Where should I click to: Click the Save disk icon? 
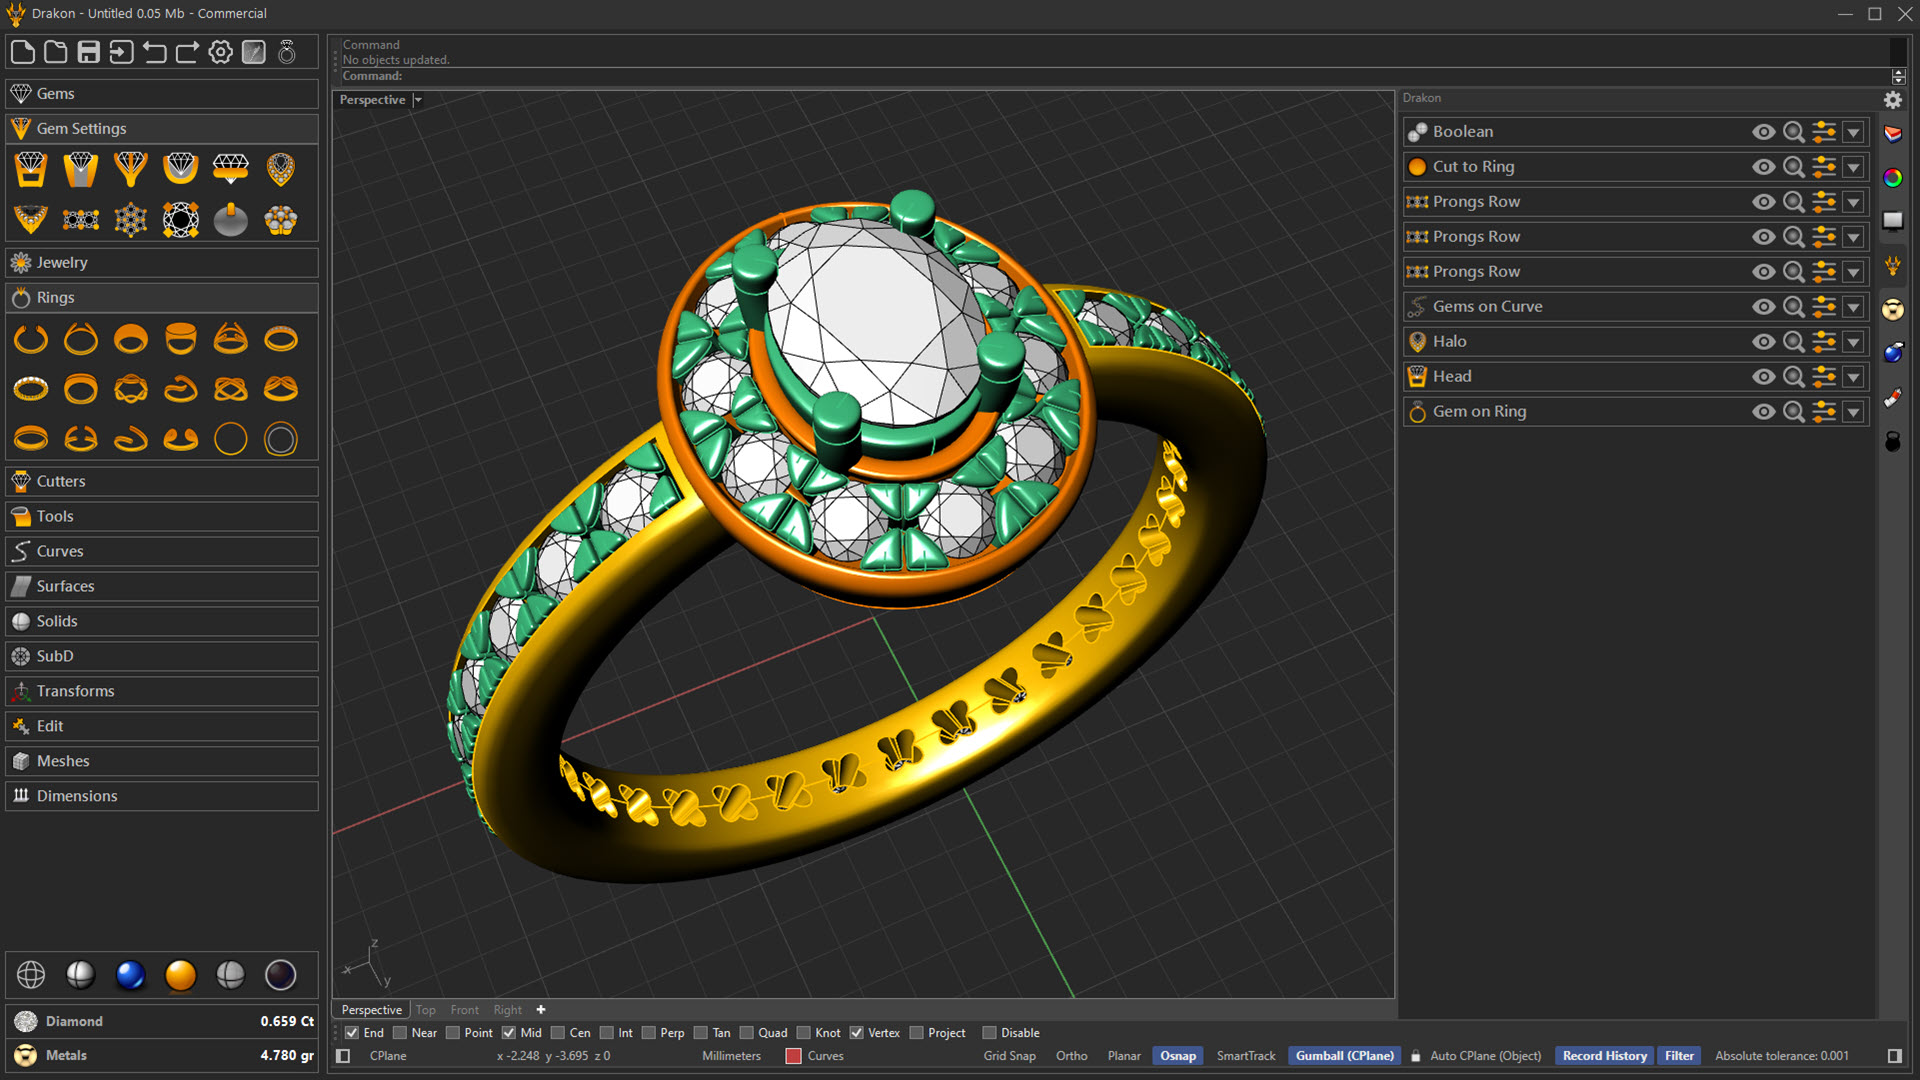point(89,52)
